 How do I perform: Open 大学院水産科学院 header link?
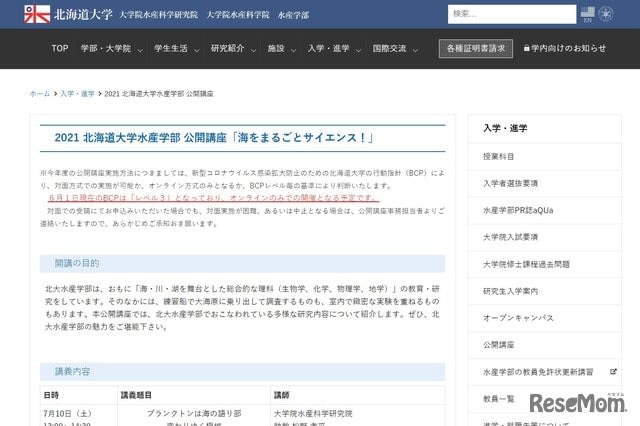click(238, 15)
